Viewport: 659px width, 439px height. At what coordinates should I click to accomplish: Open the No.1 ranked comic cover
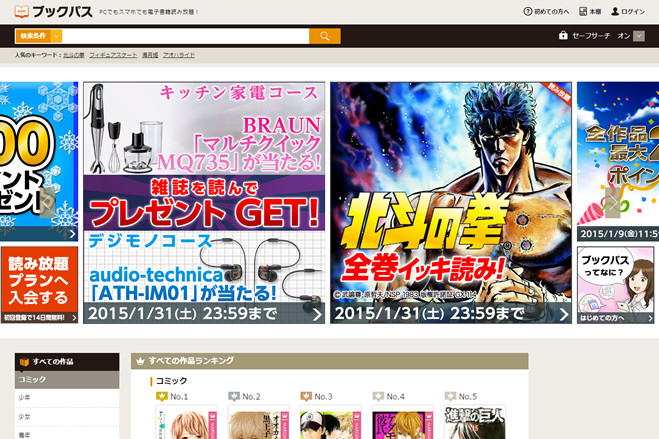click(x=187, y=422)
